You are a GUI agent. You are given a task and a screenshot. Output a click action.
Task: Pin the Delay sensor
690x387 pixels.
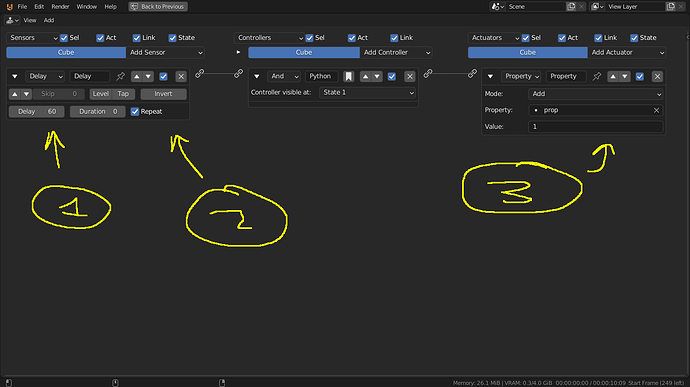click(120, 76)
